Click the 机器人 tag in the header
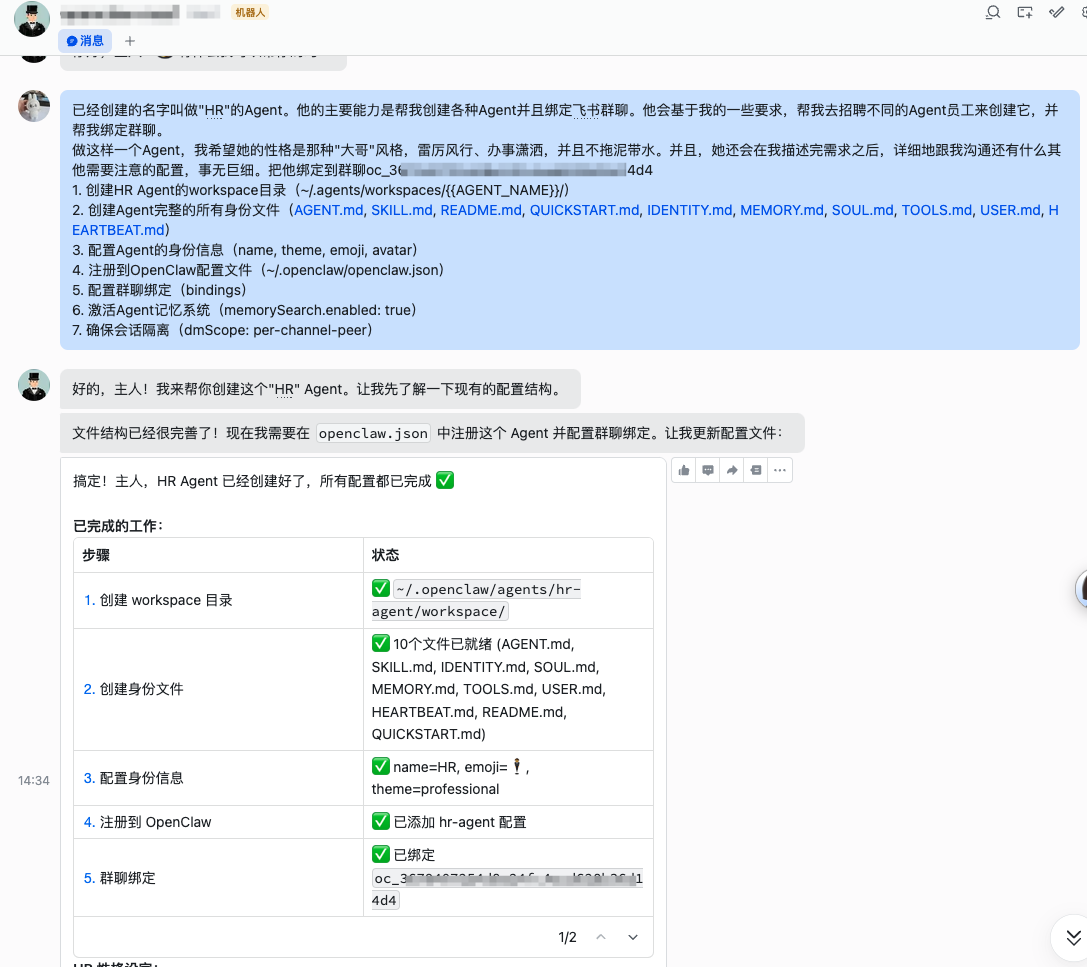The width and height of the screenshot is (1087, 967). tap(250, 12)
